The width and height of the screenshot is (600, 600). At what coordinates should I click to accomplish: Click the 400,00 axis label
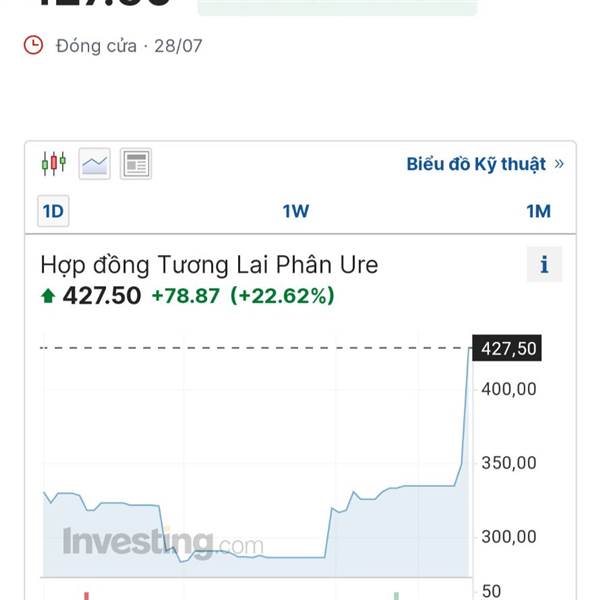click(509, 390)
